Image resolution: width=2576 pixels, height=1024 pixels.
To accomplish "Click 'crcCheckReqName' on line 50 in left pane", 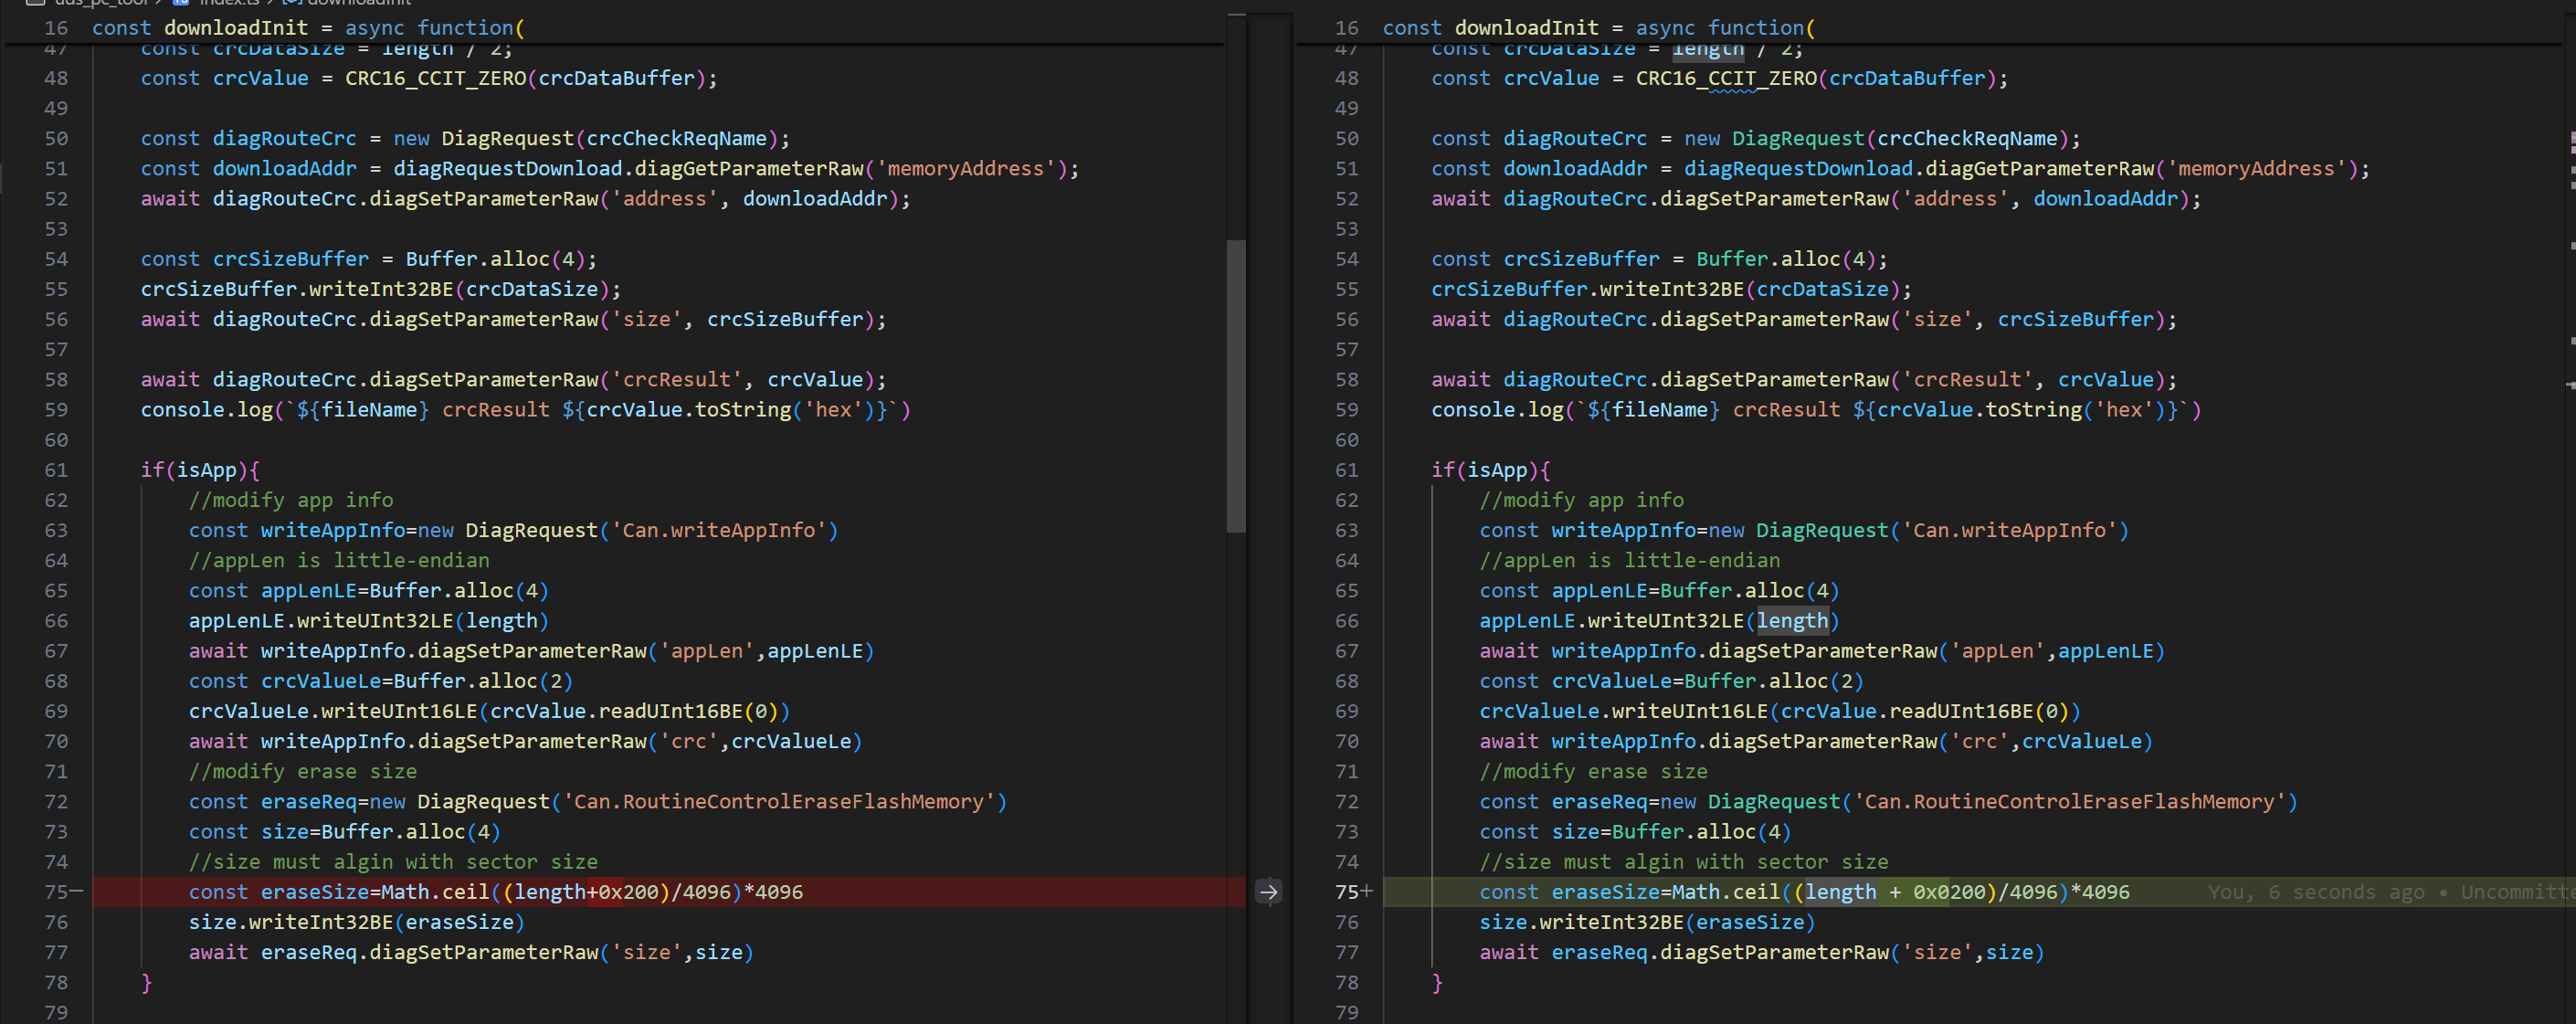I will [676, 139].
